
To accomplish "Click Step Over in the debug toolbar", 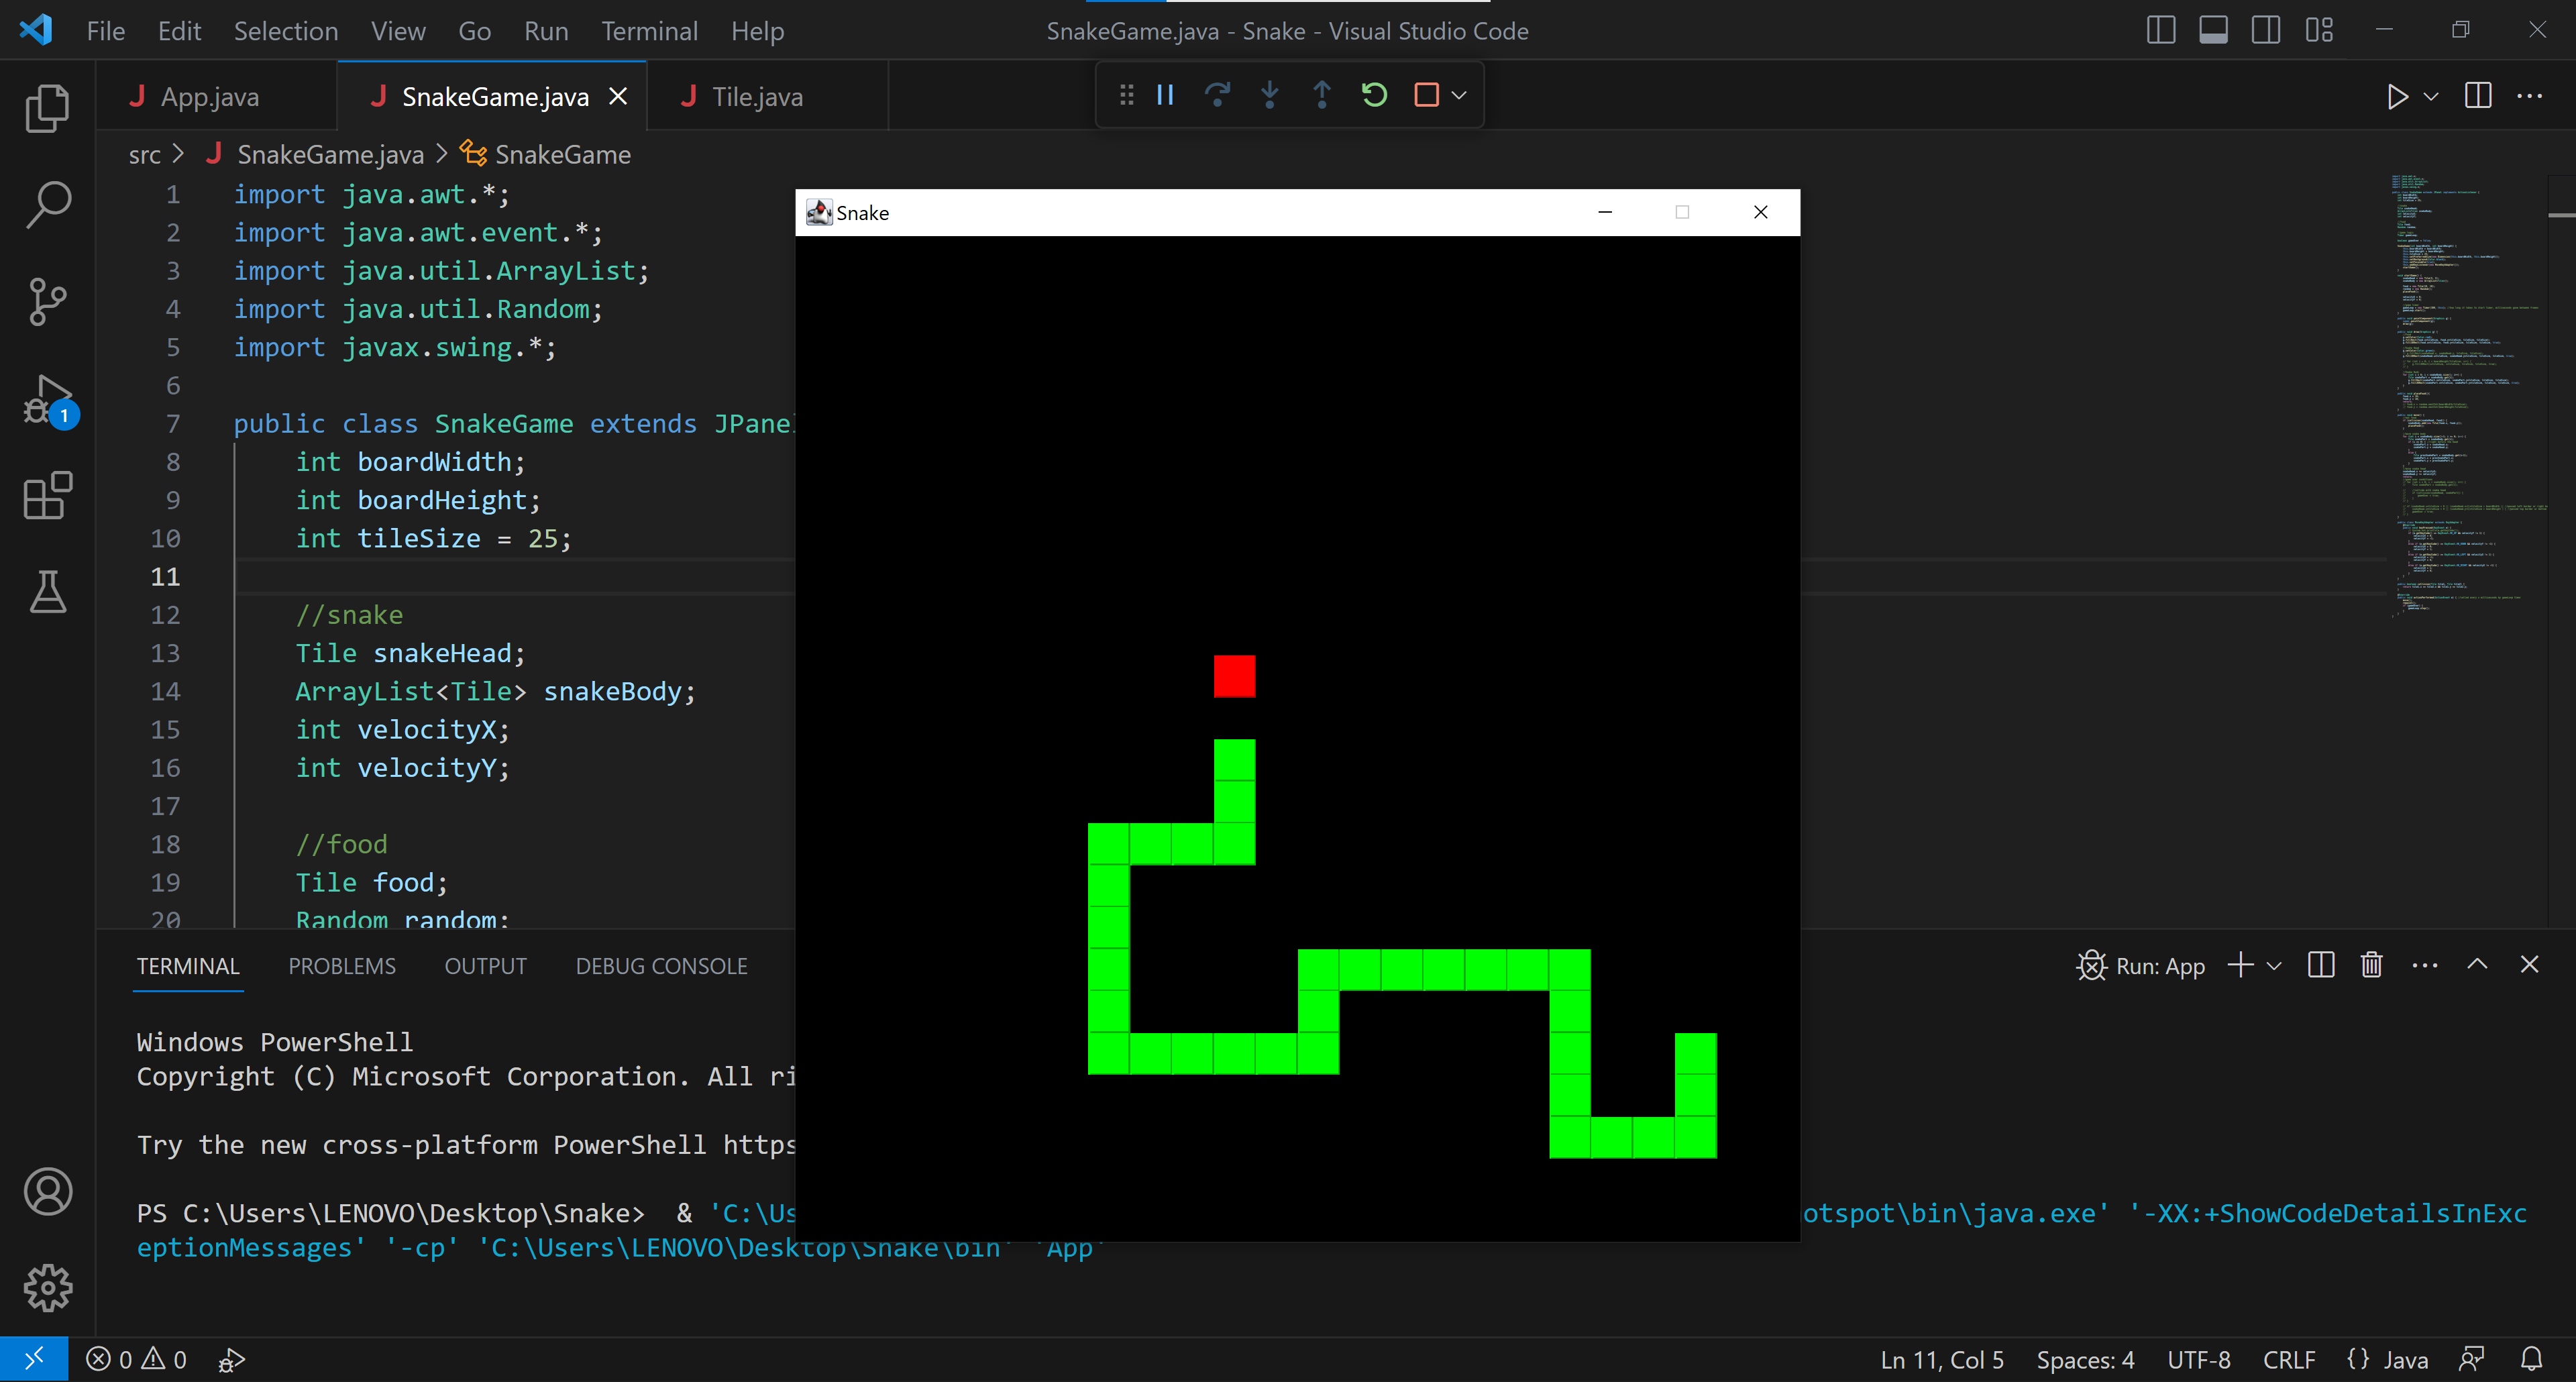I will click(1218, 95).
